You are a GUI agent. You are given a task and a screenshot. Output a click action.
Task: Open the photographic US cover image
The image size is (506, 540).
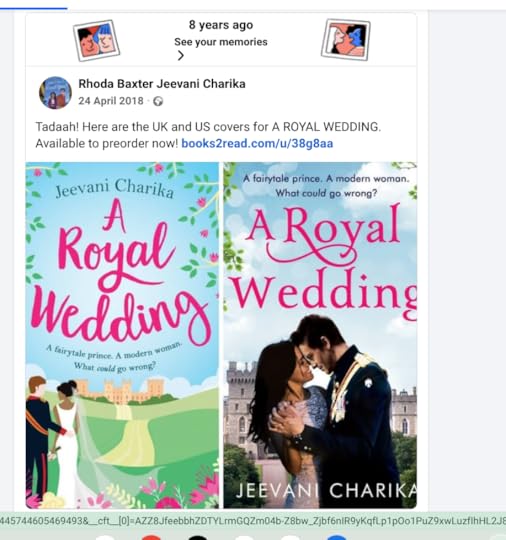(320, 335)
